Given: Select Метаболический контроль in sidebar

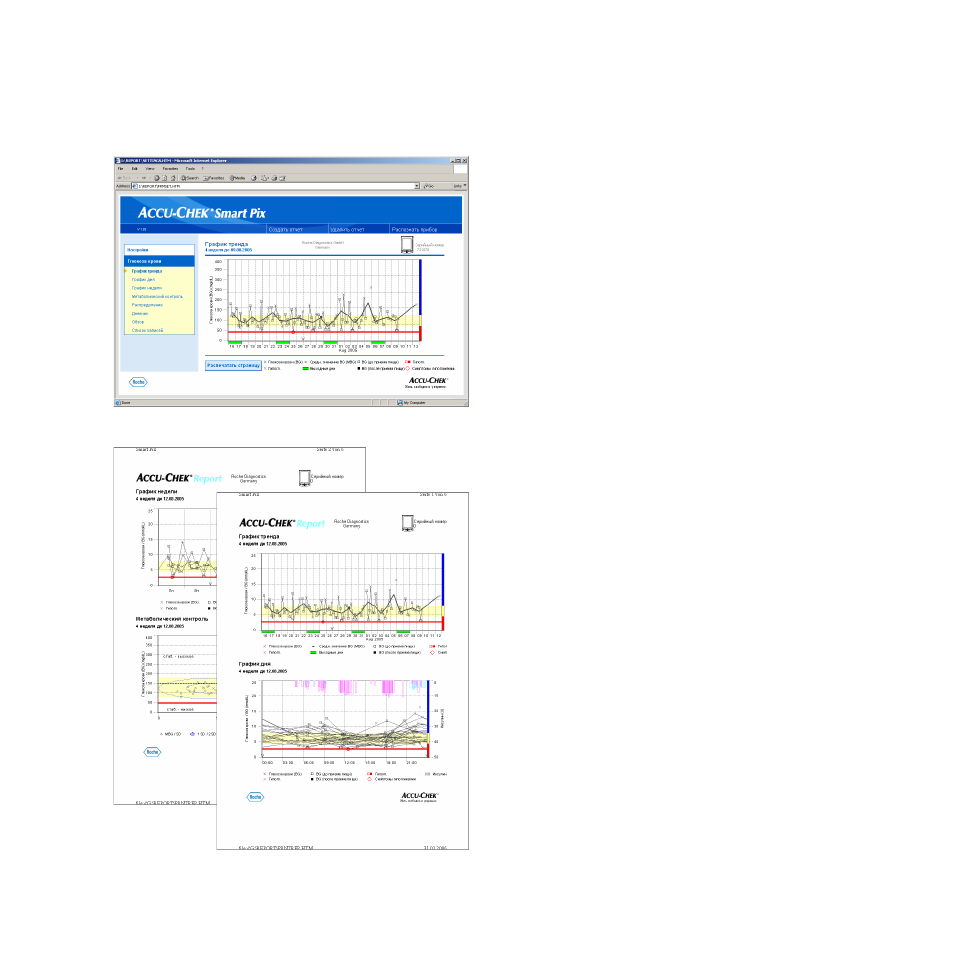Looking at the screenshot, I should (157, 296).
